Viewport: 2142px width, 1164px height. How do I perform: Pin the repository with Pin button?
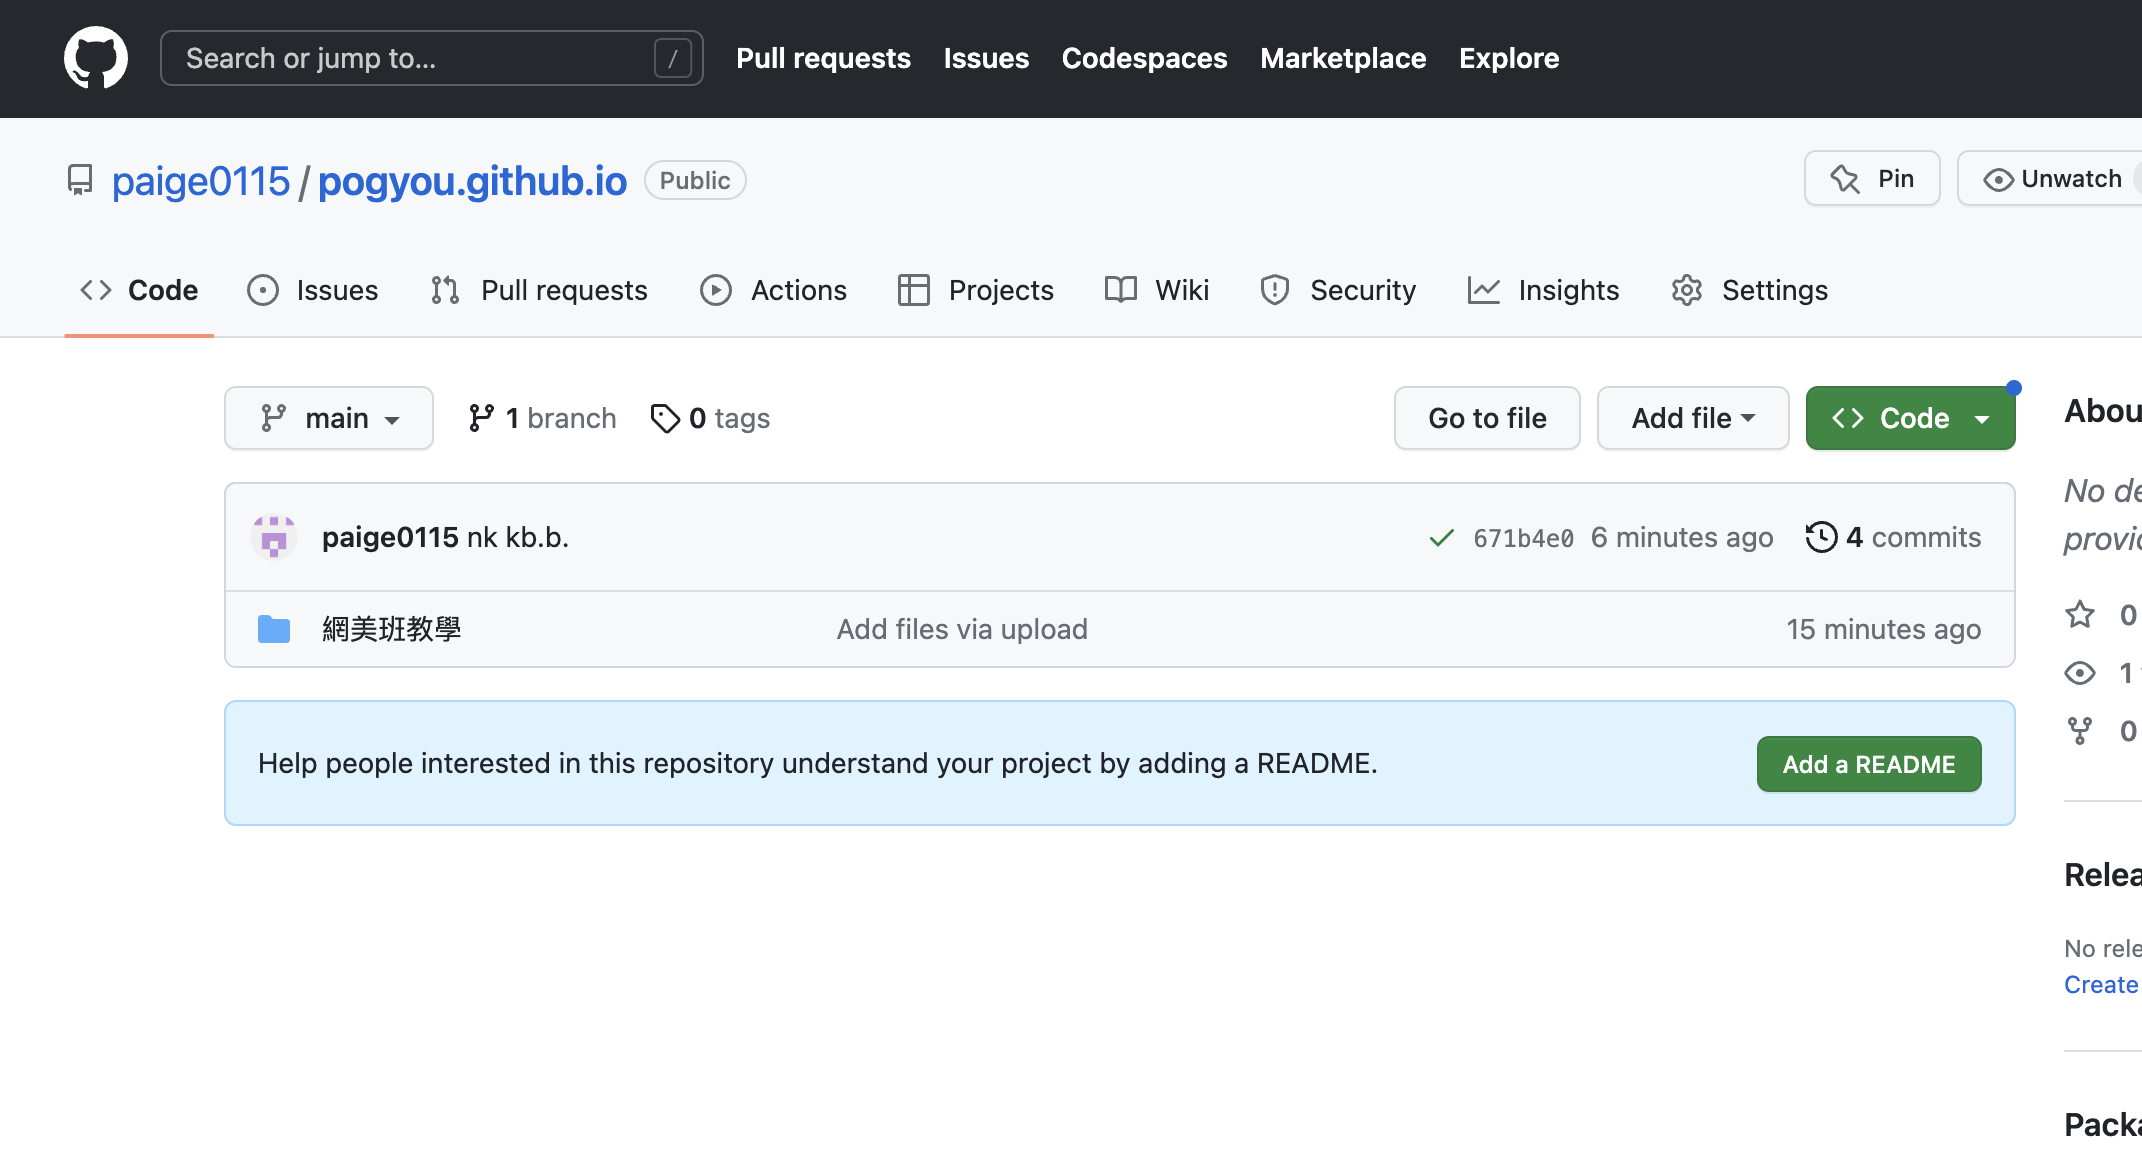click(1871, 179)
